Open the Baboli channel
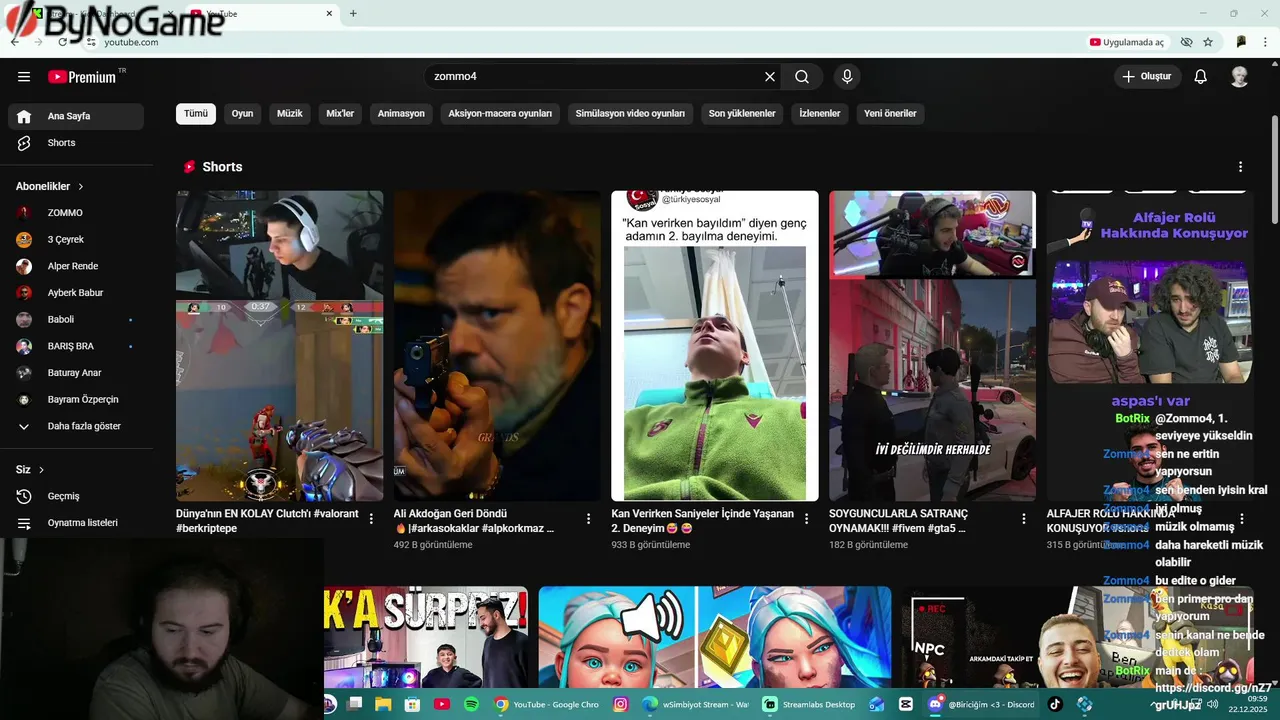The image size is (1280, 720). [76, 320]
